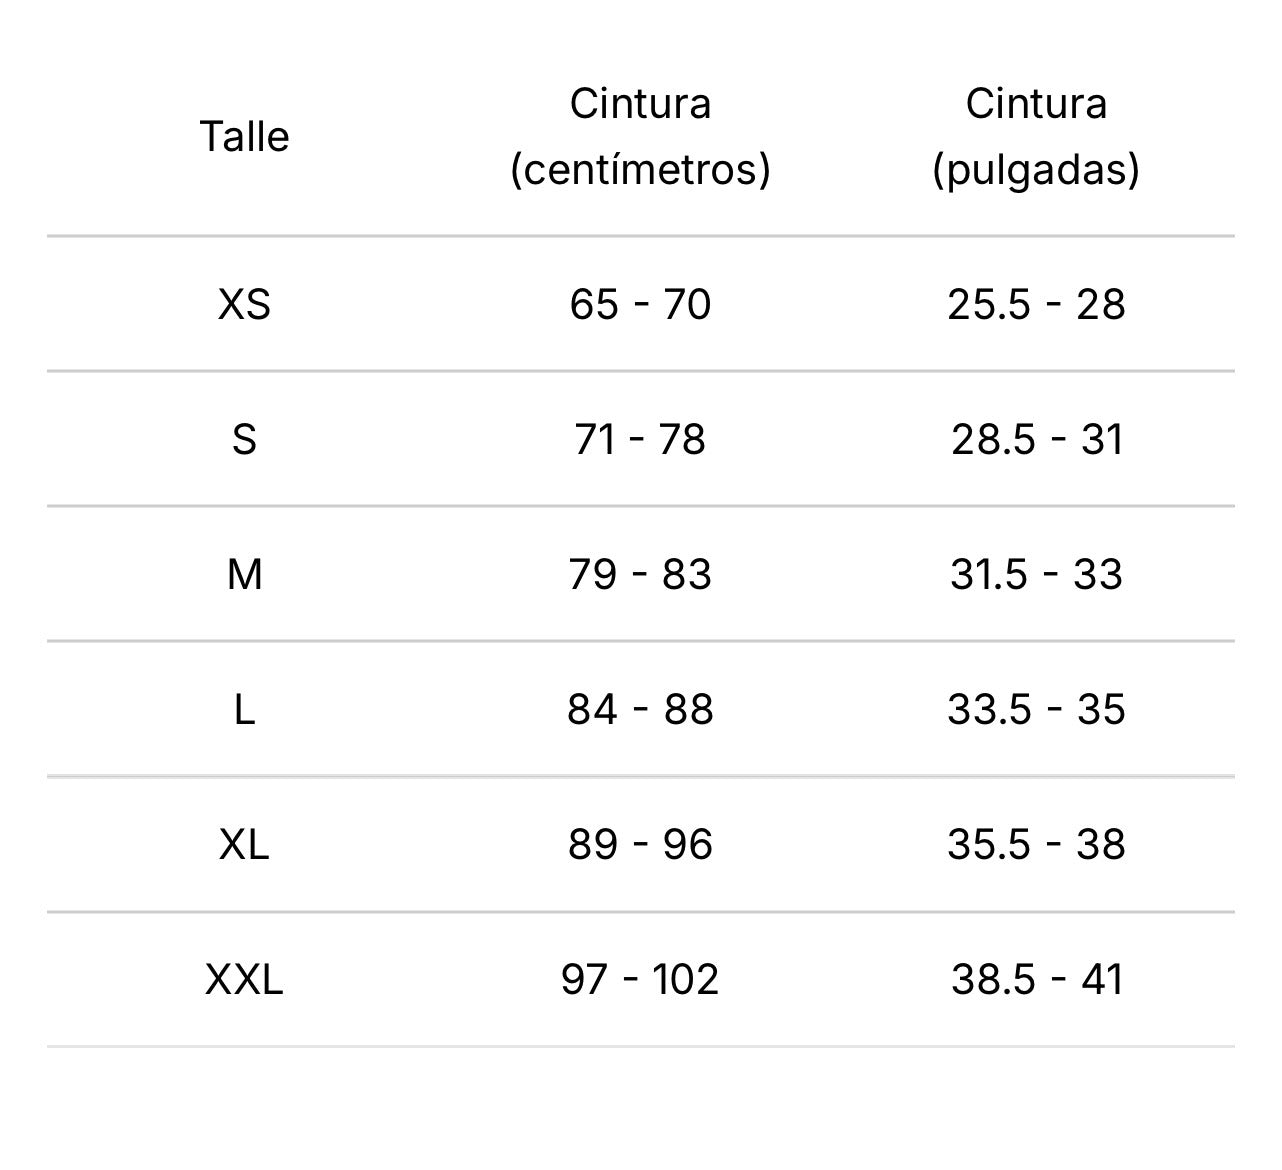Viewport: 1282px width, 1170px height.
Task: Select the 28.5 - 31 inches cell
Action: pyautogui.click(x=1036, y=439)
